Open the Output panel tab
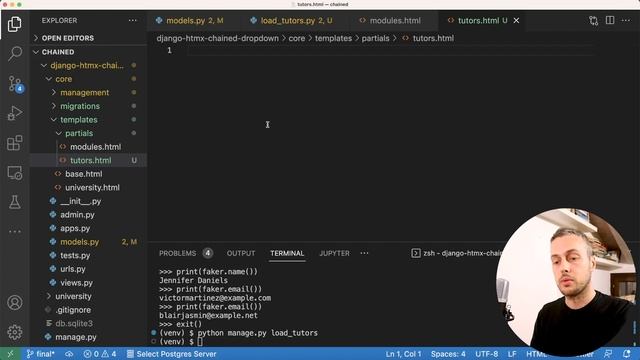640x360 pixels. tap(241, 253)
